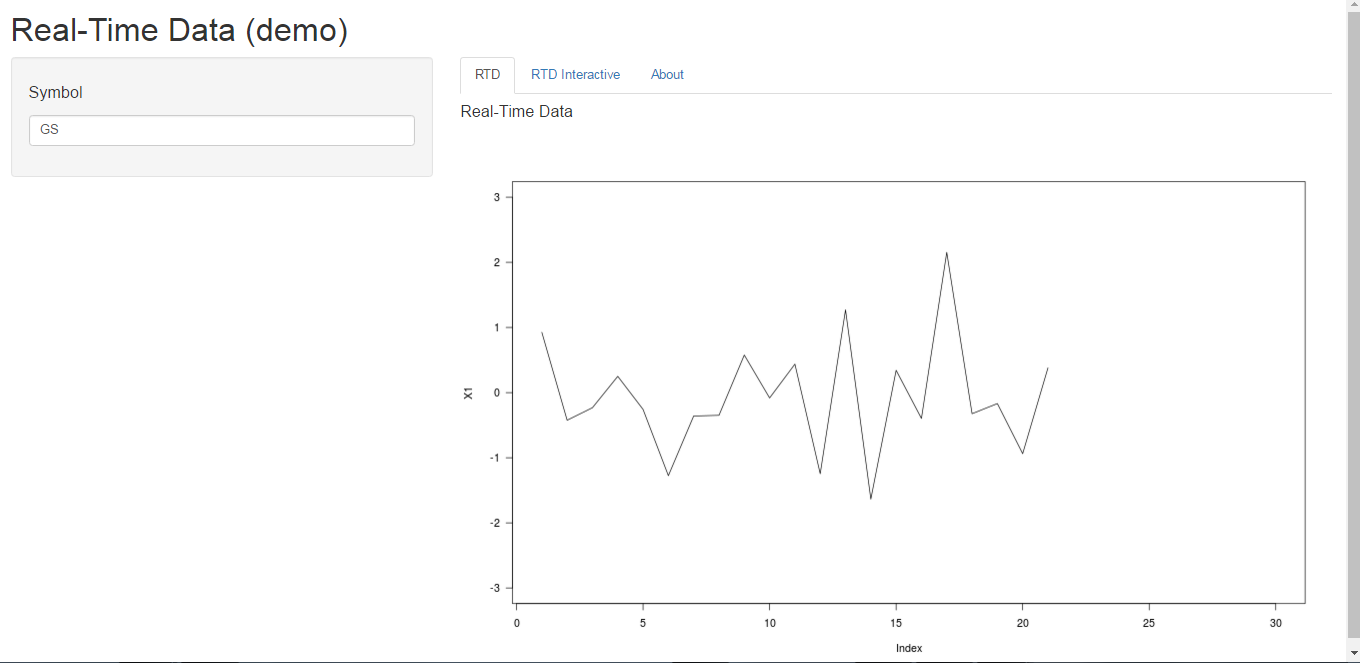Click the highest peak of the plotted line
Screen dimensions: 1360x663
pyautogui.click(x=946, y=253)
